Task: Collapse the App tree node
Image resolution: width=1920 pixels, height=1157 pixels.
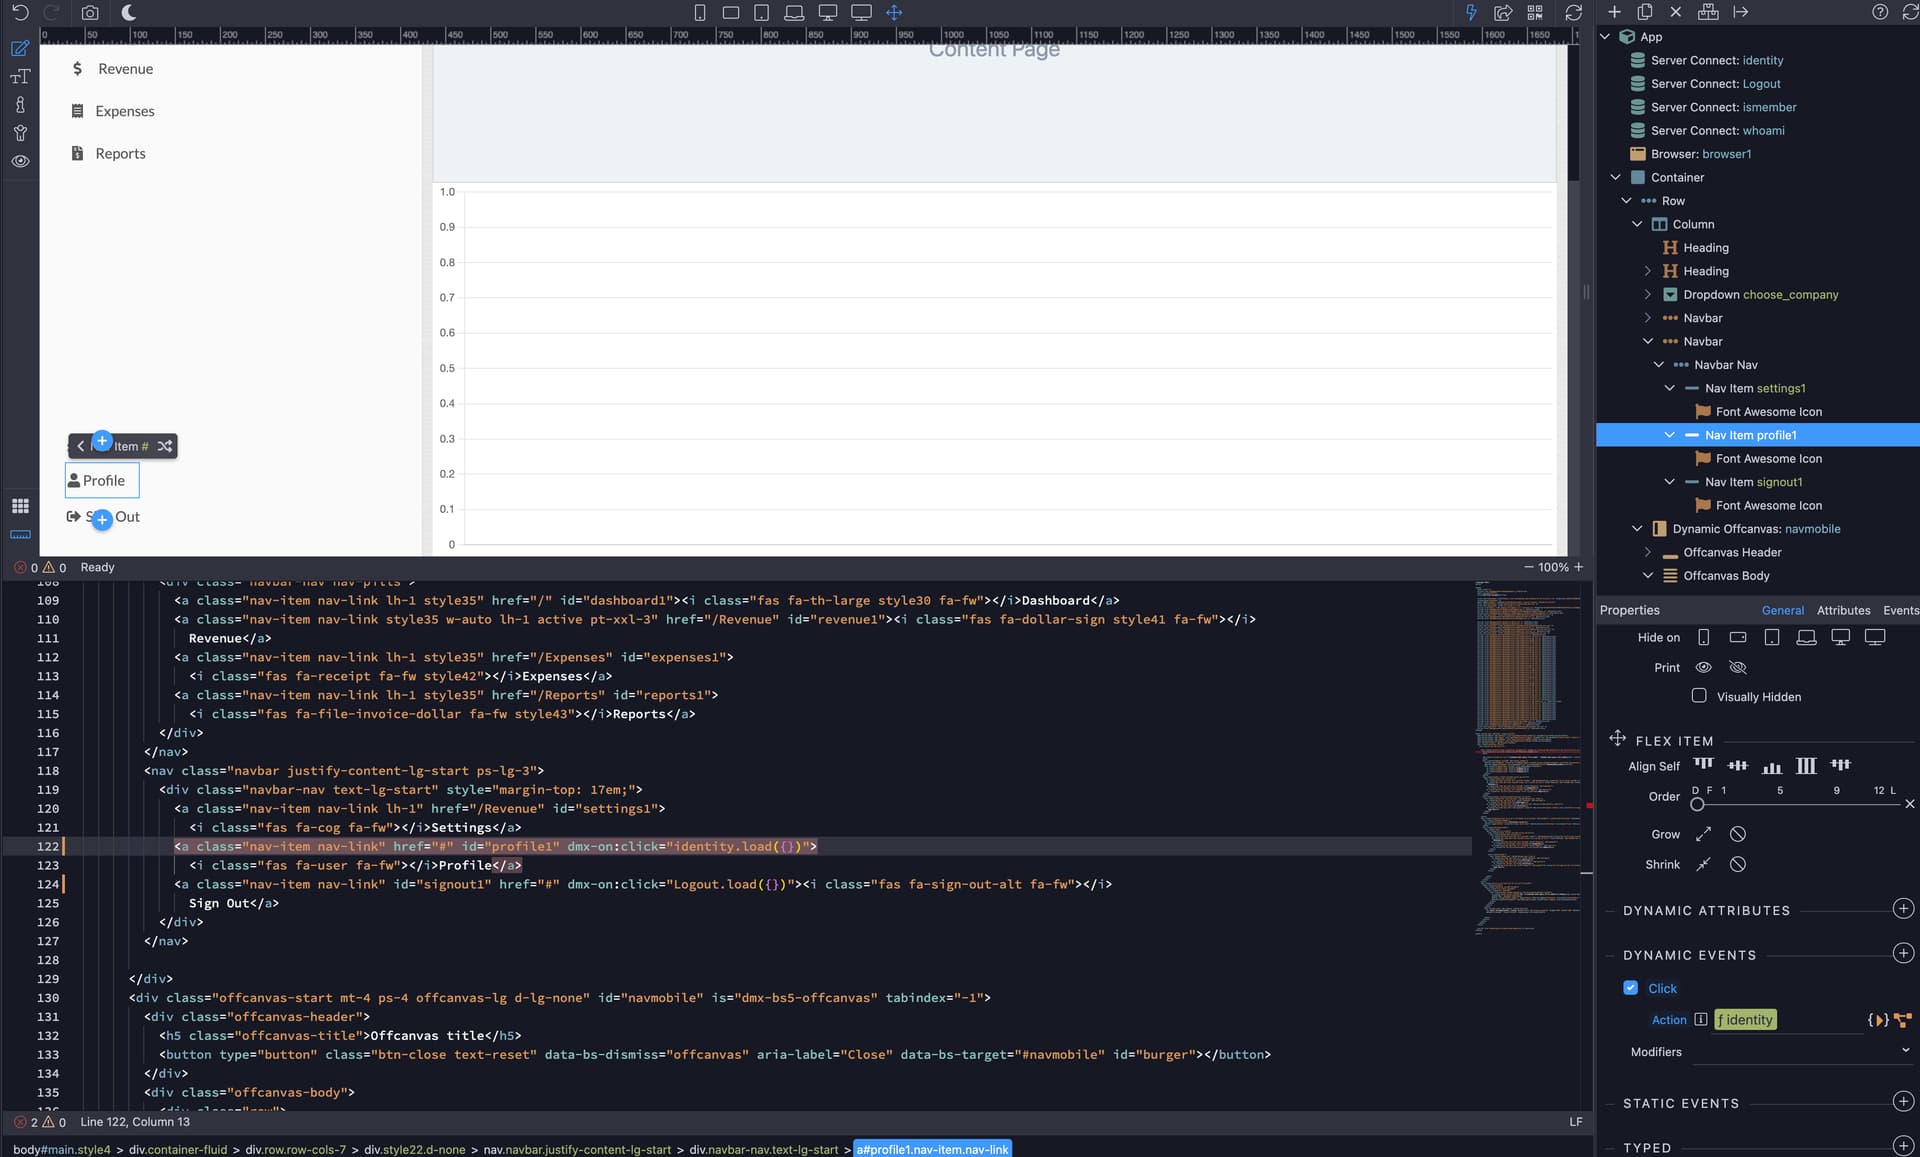Action: click(x=1605, y=37)
